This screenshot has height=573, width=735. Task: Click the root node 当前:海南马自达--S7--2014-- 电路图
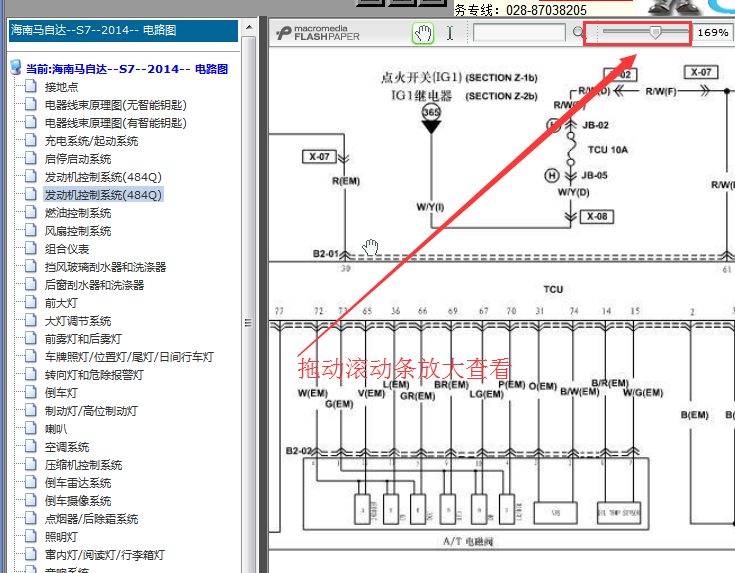pos(127,69)
